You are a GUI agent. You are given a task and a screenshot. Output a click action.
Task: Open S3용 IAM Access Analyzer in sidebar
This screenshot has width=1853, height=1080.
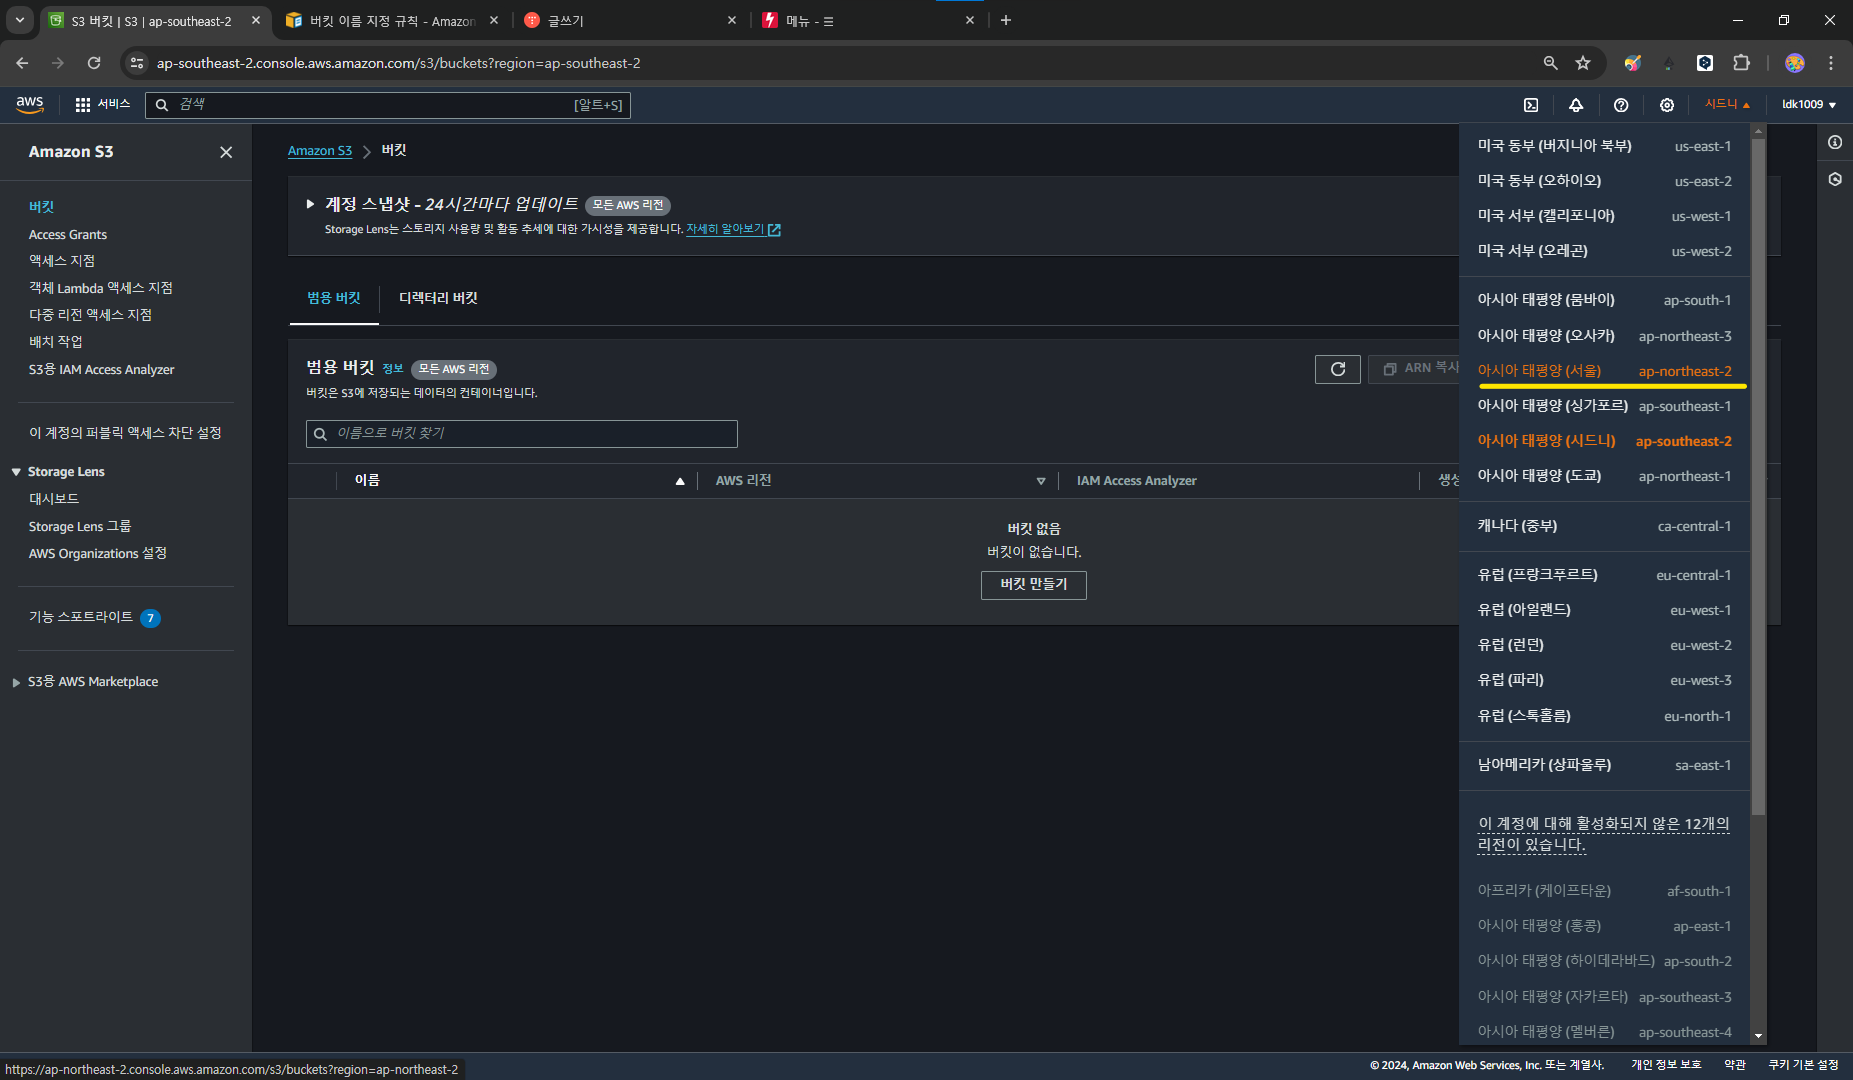pyautogui.click(x=101, y=370)
